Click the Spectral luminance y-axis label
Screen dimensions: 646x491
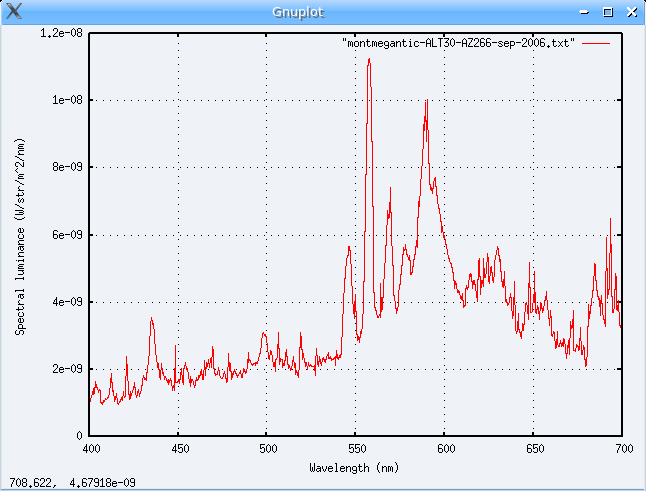pyautogui.click(x=20, y=234)
